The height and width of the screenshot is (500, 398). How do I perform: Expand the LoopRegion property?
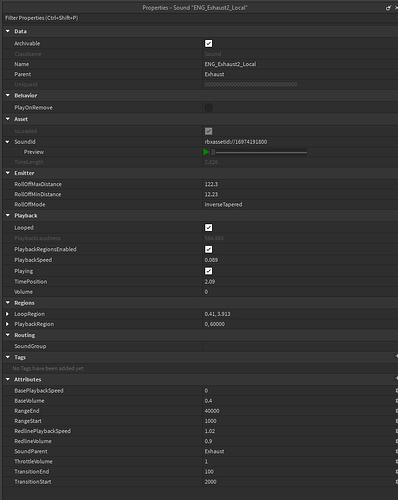click(x=7, y=314)
